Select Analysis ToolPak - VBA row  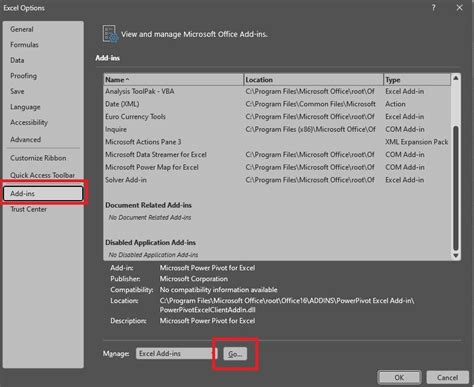[x=277, y=91]
